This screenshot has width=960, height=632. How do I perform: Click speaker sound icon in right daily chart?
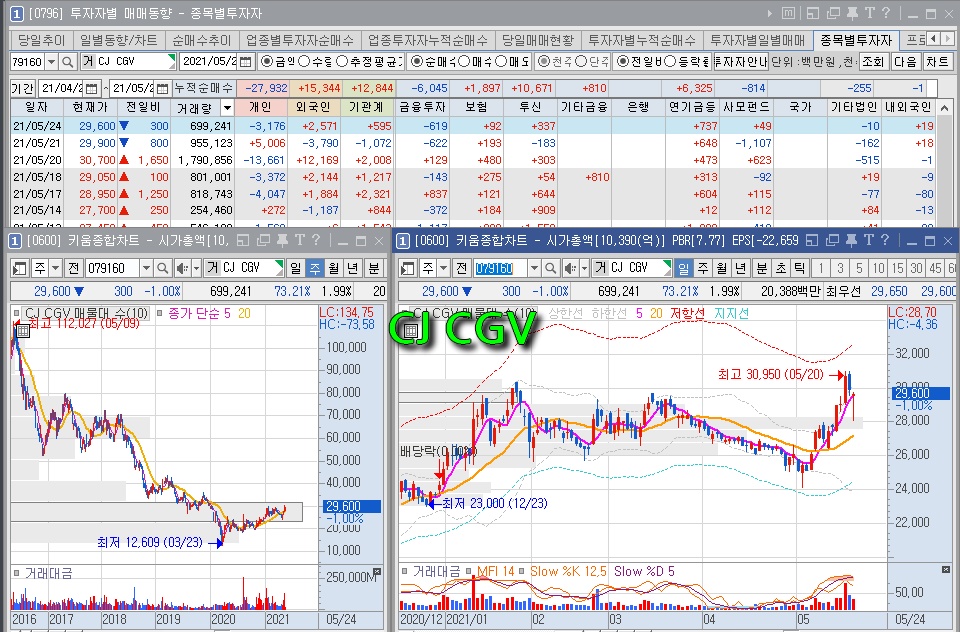[x=570, y=268]
